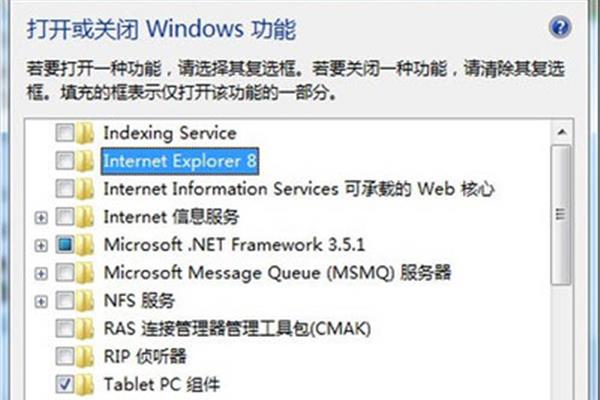
Task: Expand the Microsoft Message Queue (MSMQ) node
Action: 41,274
